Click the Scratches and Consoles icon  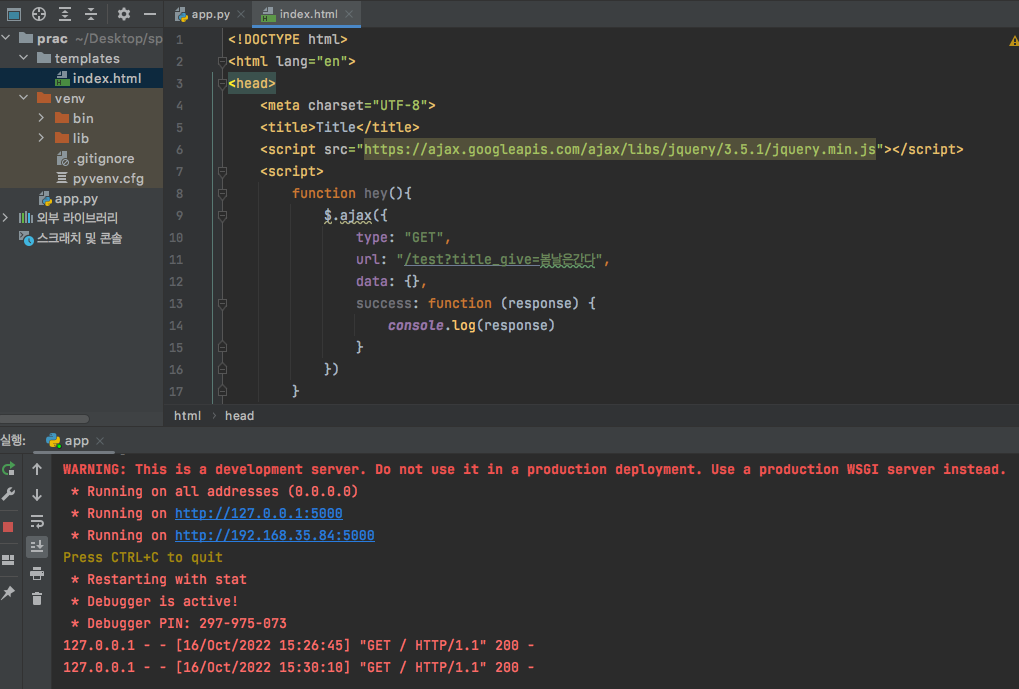[26, 239]
